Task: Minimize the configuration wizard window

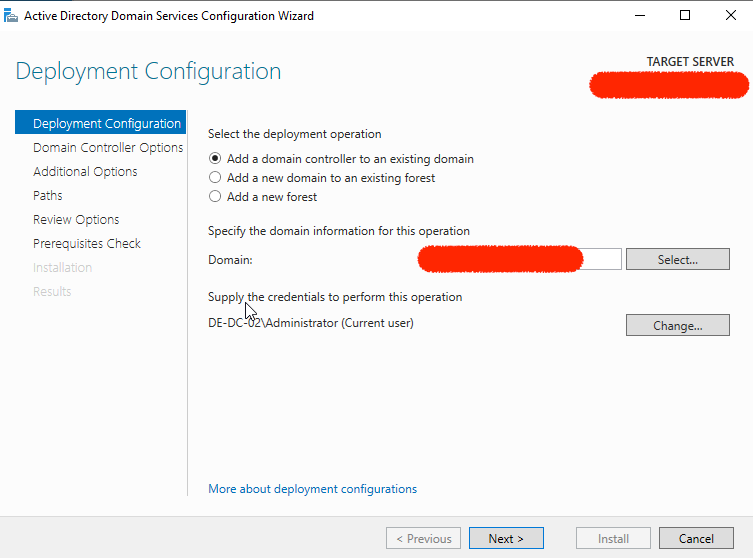Action: [x=639, y=16]
